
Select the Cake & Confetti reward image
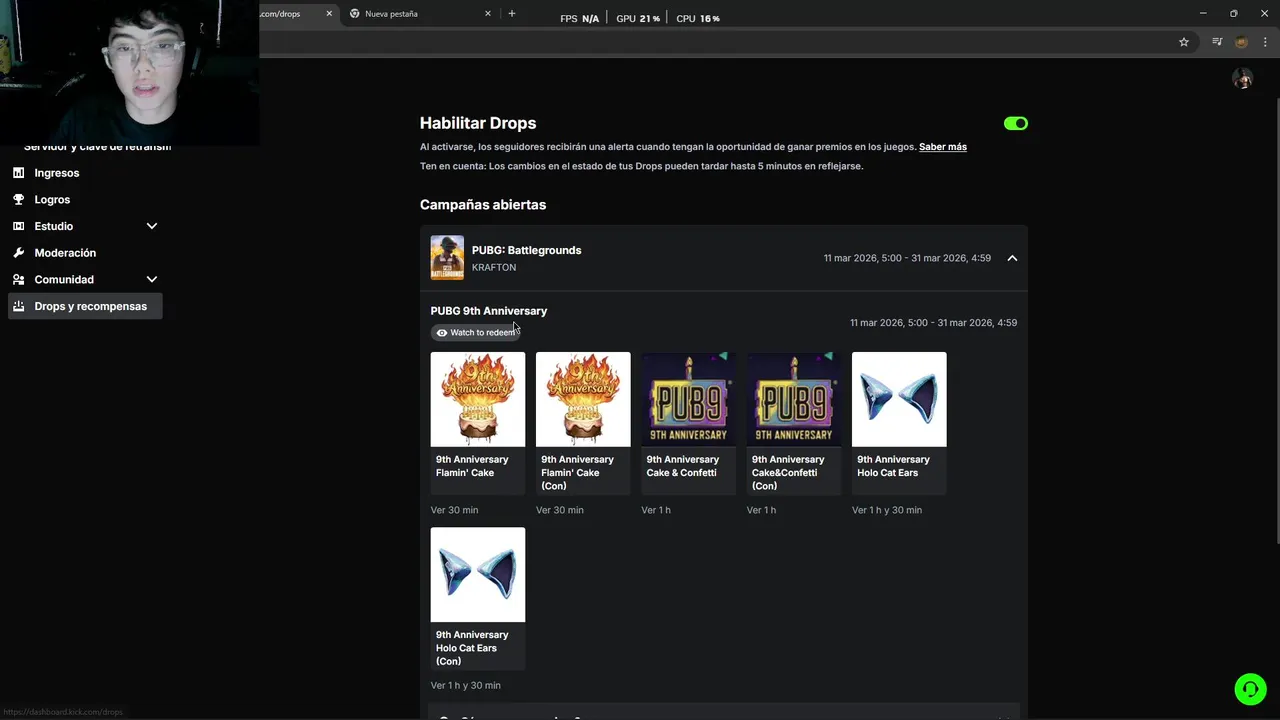[x=689, y=399]
